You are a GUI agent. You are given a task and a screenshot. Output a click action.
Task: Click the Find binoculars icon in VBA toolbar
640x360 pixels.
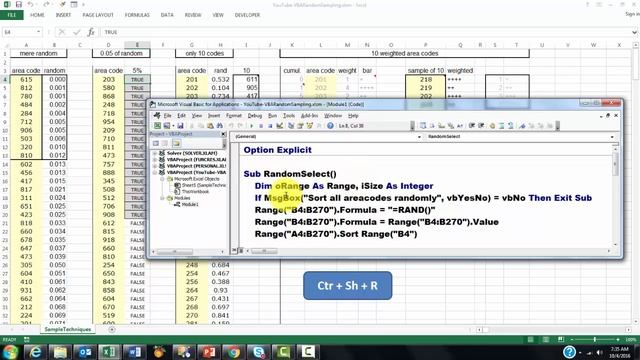click(220, 126)
